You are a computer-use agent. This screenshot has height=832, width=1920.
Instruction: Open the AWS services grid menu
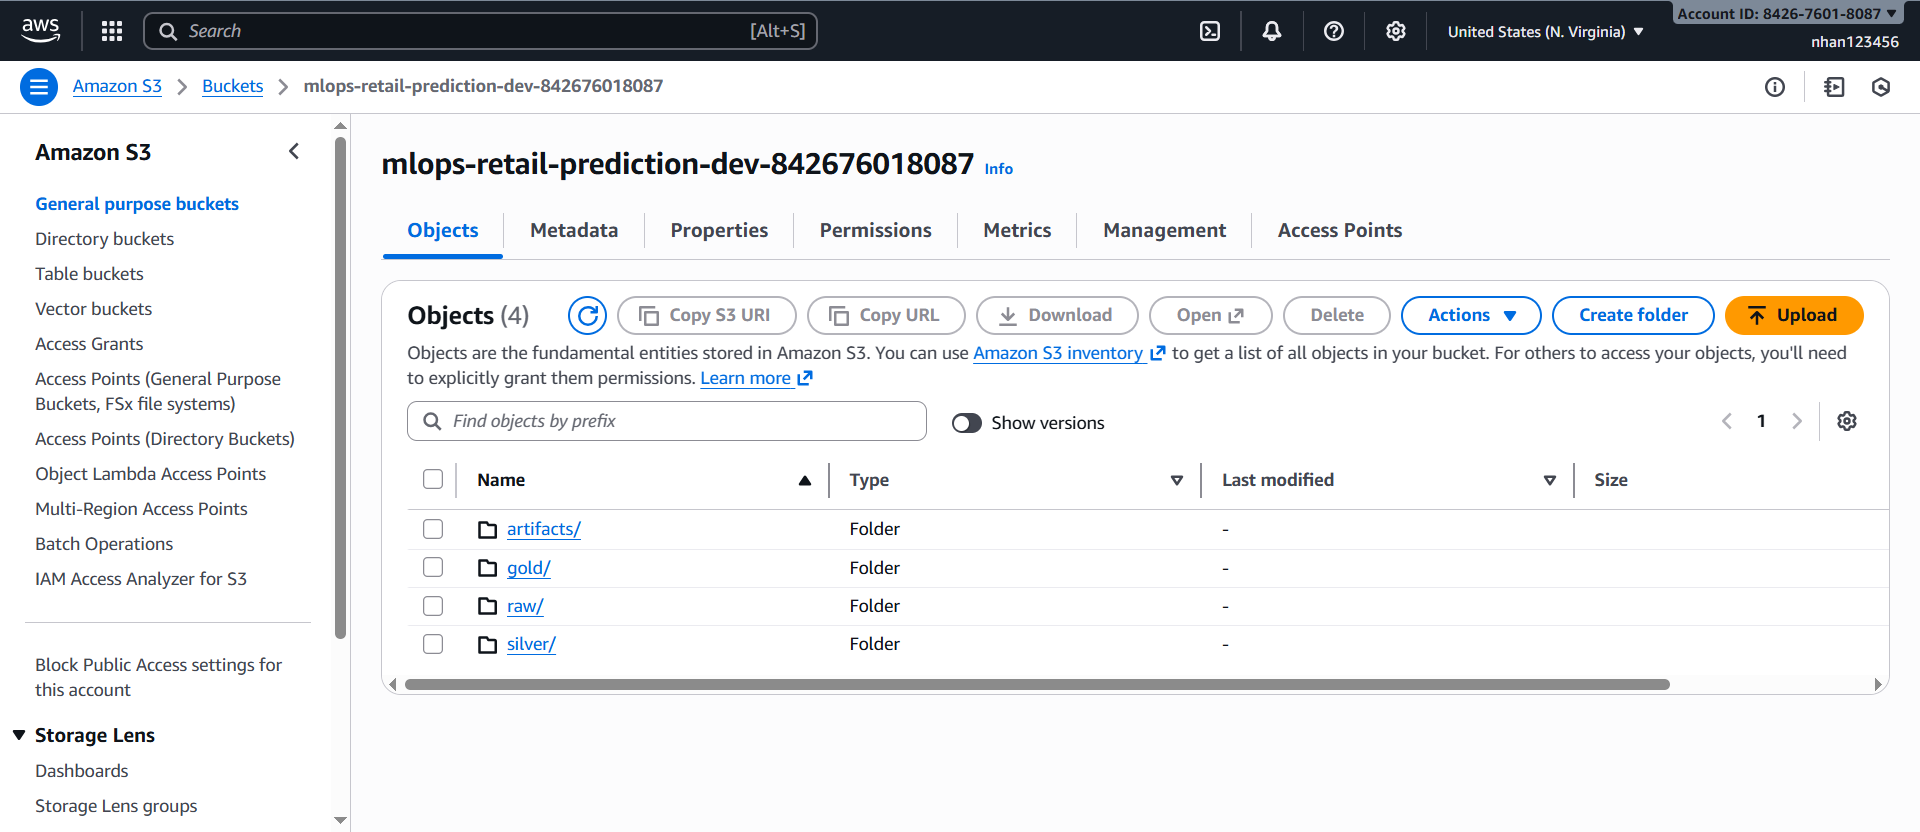click(112, 31)
